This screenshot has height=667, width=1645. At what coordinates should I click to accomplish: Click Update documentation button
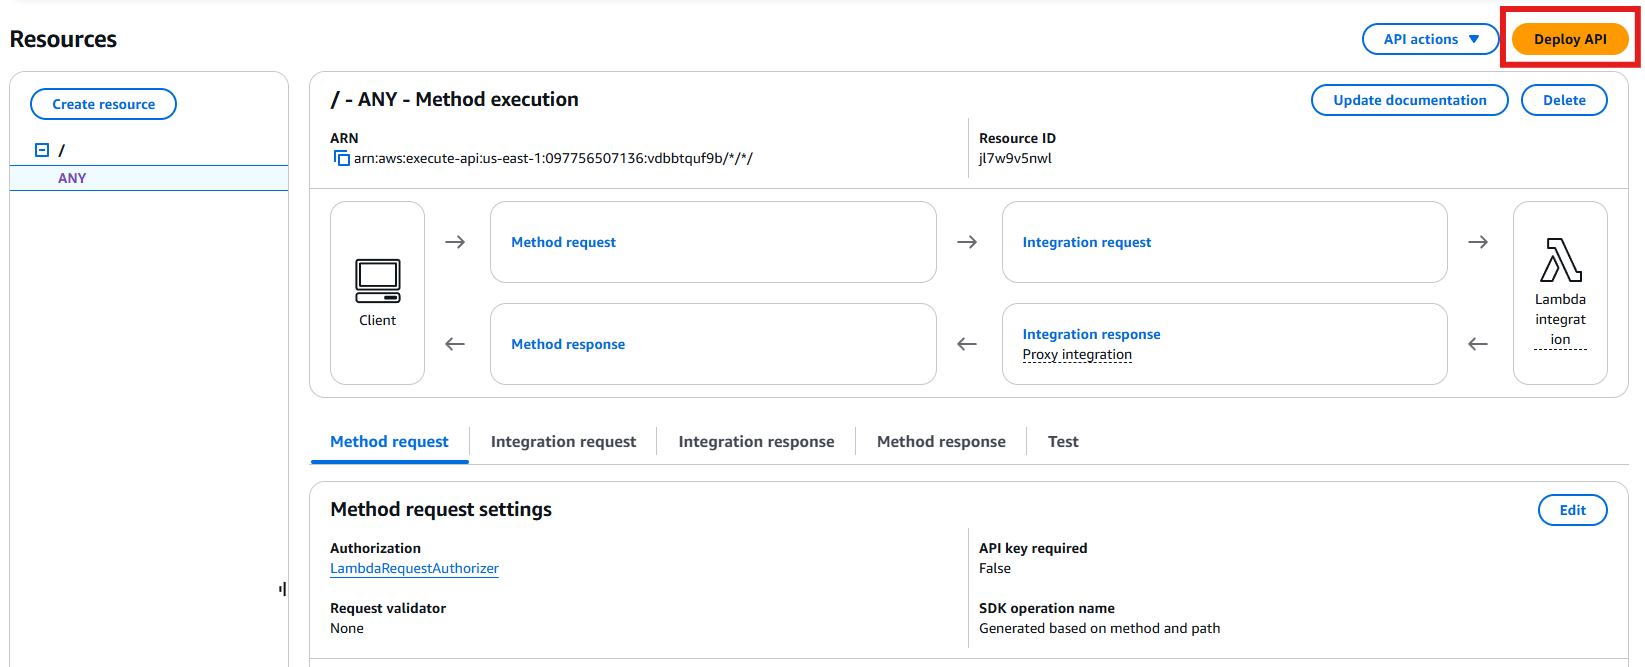1409,100
